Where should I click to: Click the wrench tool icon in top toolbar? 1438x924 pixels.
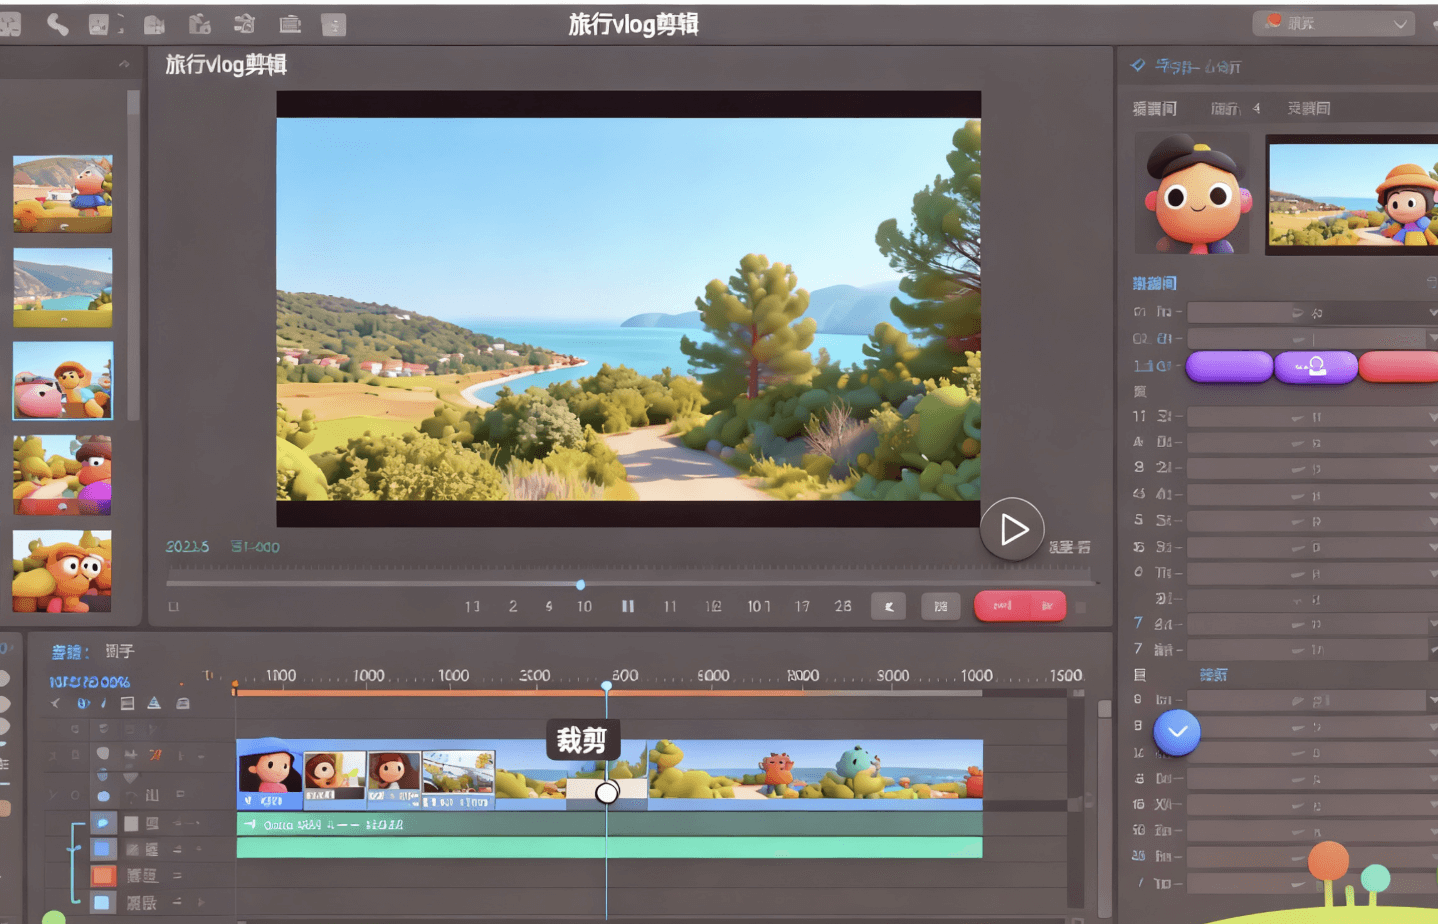[x=57, y=25]
